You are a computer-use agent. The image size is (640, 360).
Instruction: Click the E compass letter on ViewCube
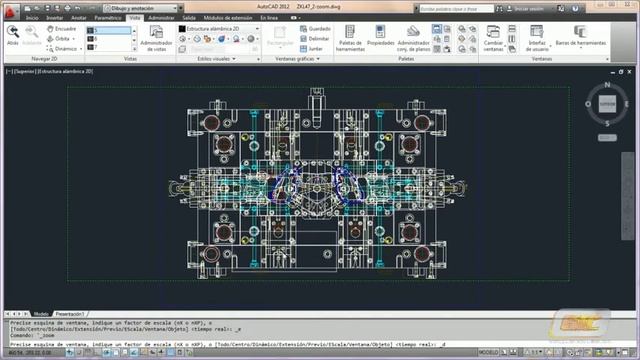[627, 104]
